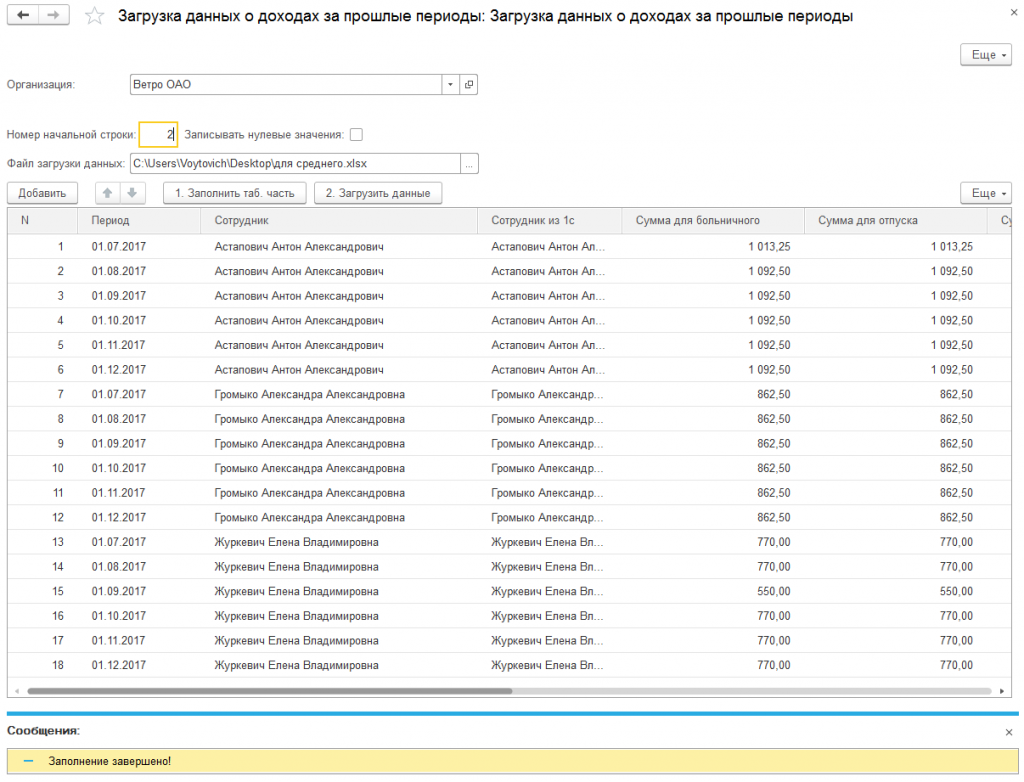The width and height of the screenshot is (1024, 782).
Task: Add form to favorites with star icon
Action: click(x=95, y=16)
